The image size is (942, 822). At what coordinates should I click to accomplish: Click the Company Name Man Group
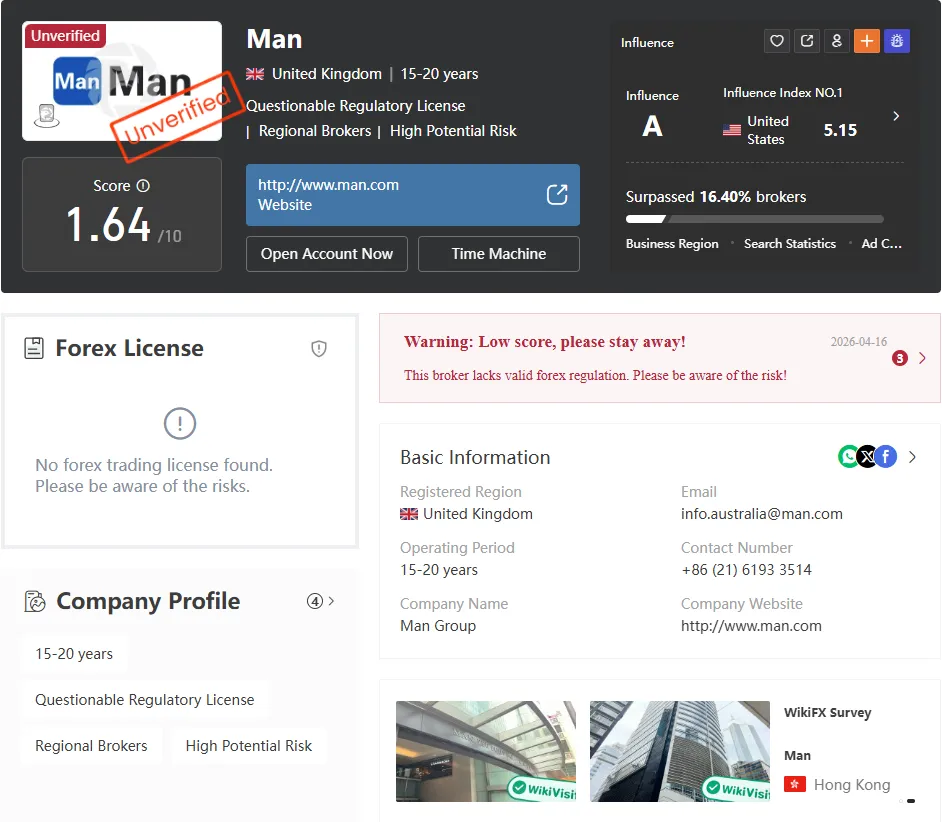438,626
